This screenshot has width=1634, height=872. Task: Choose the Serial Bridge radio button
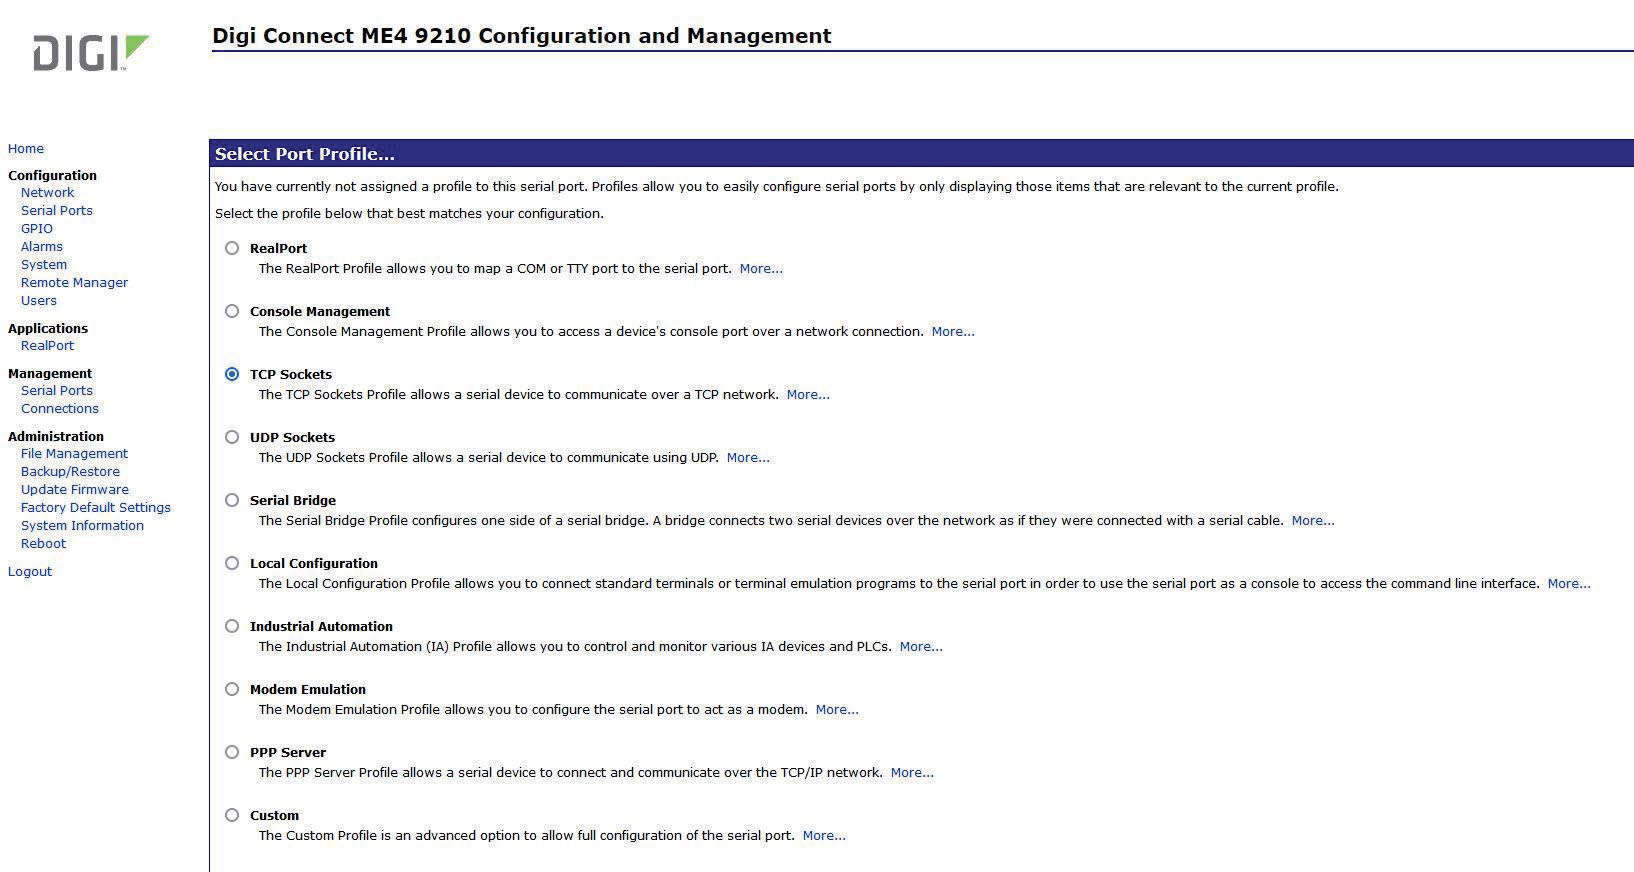point(232,500)
